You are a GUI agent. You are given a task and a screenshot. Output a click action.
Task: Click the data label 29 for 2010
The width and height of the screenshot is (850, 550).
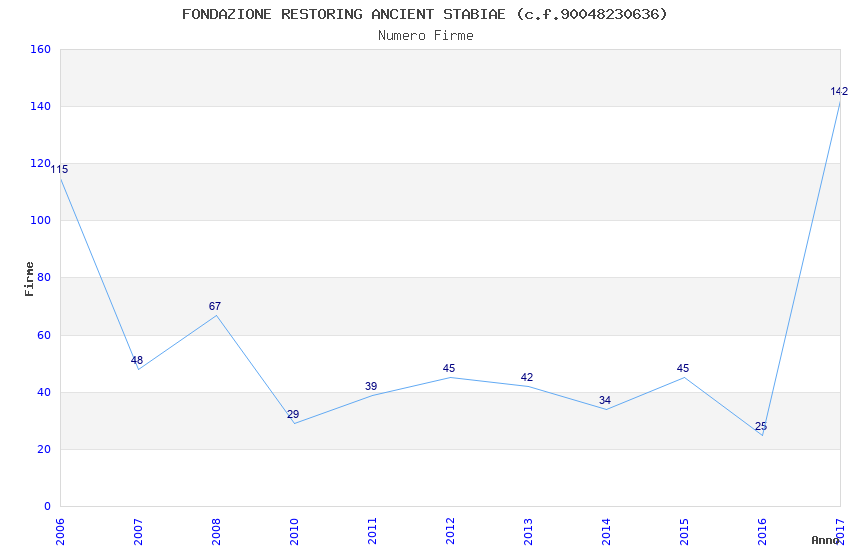293,414
